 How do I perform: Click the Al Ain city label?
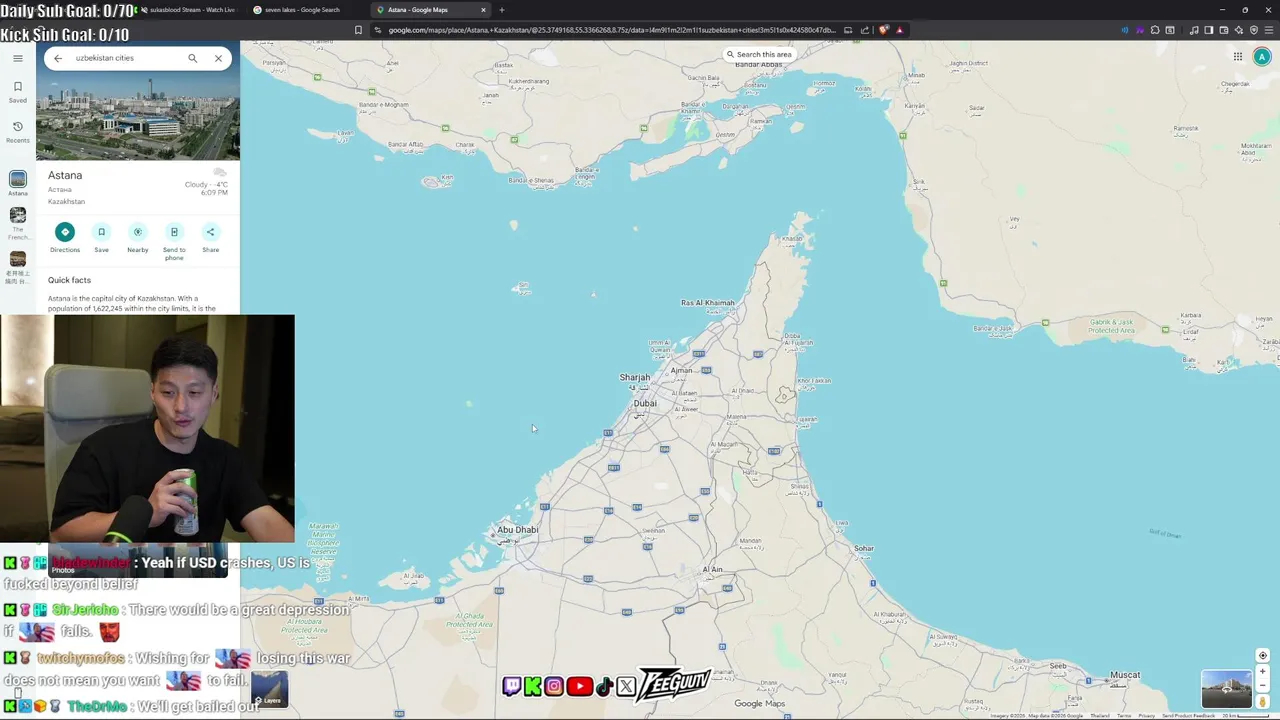tap(712, 569)
